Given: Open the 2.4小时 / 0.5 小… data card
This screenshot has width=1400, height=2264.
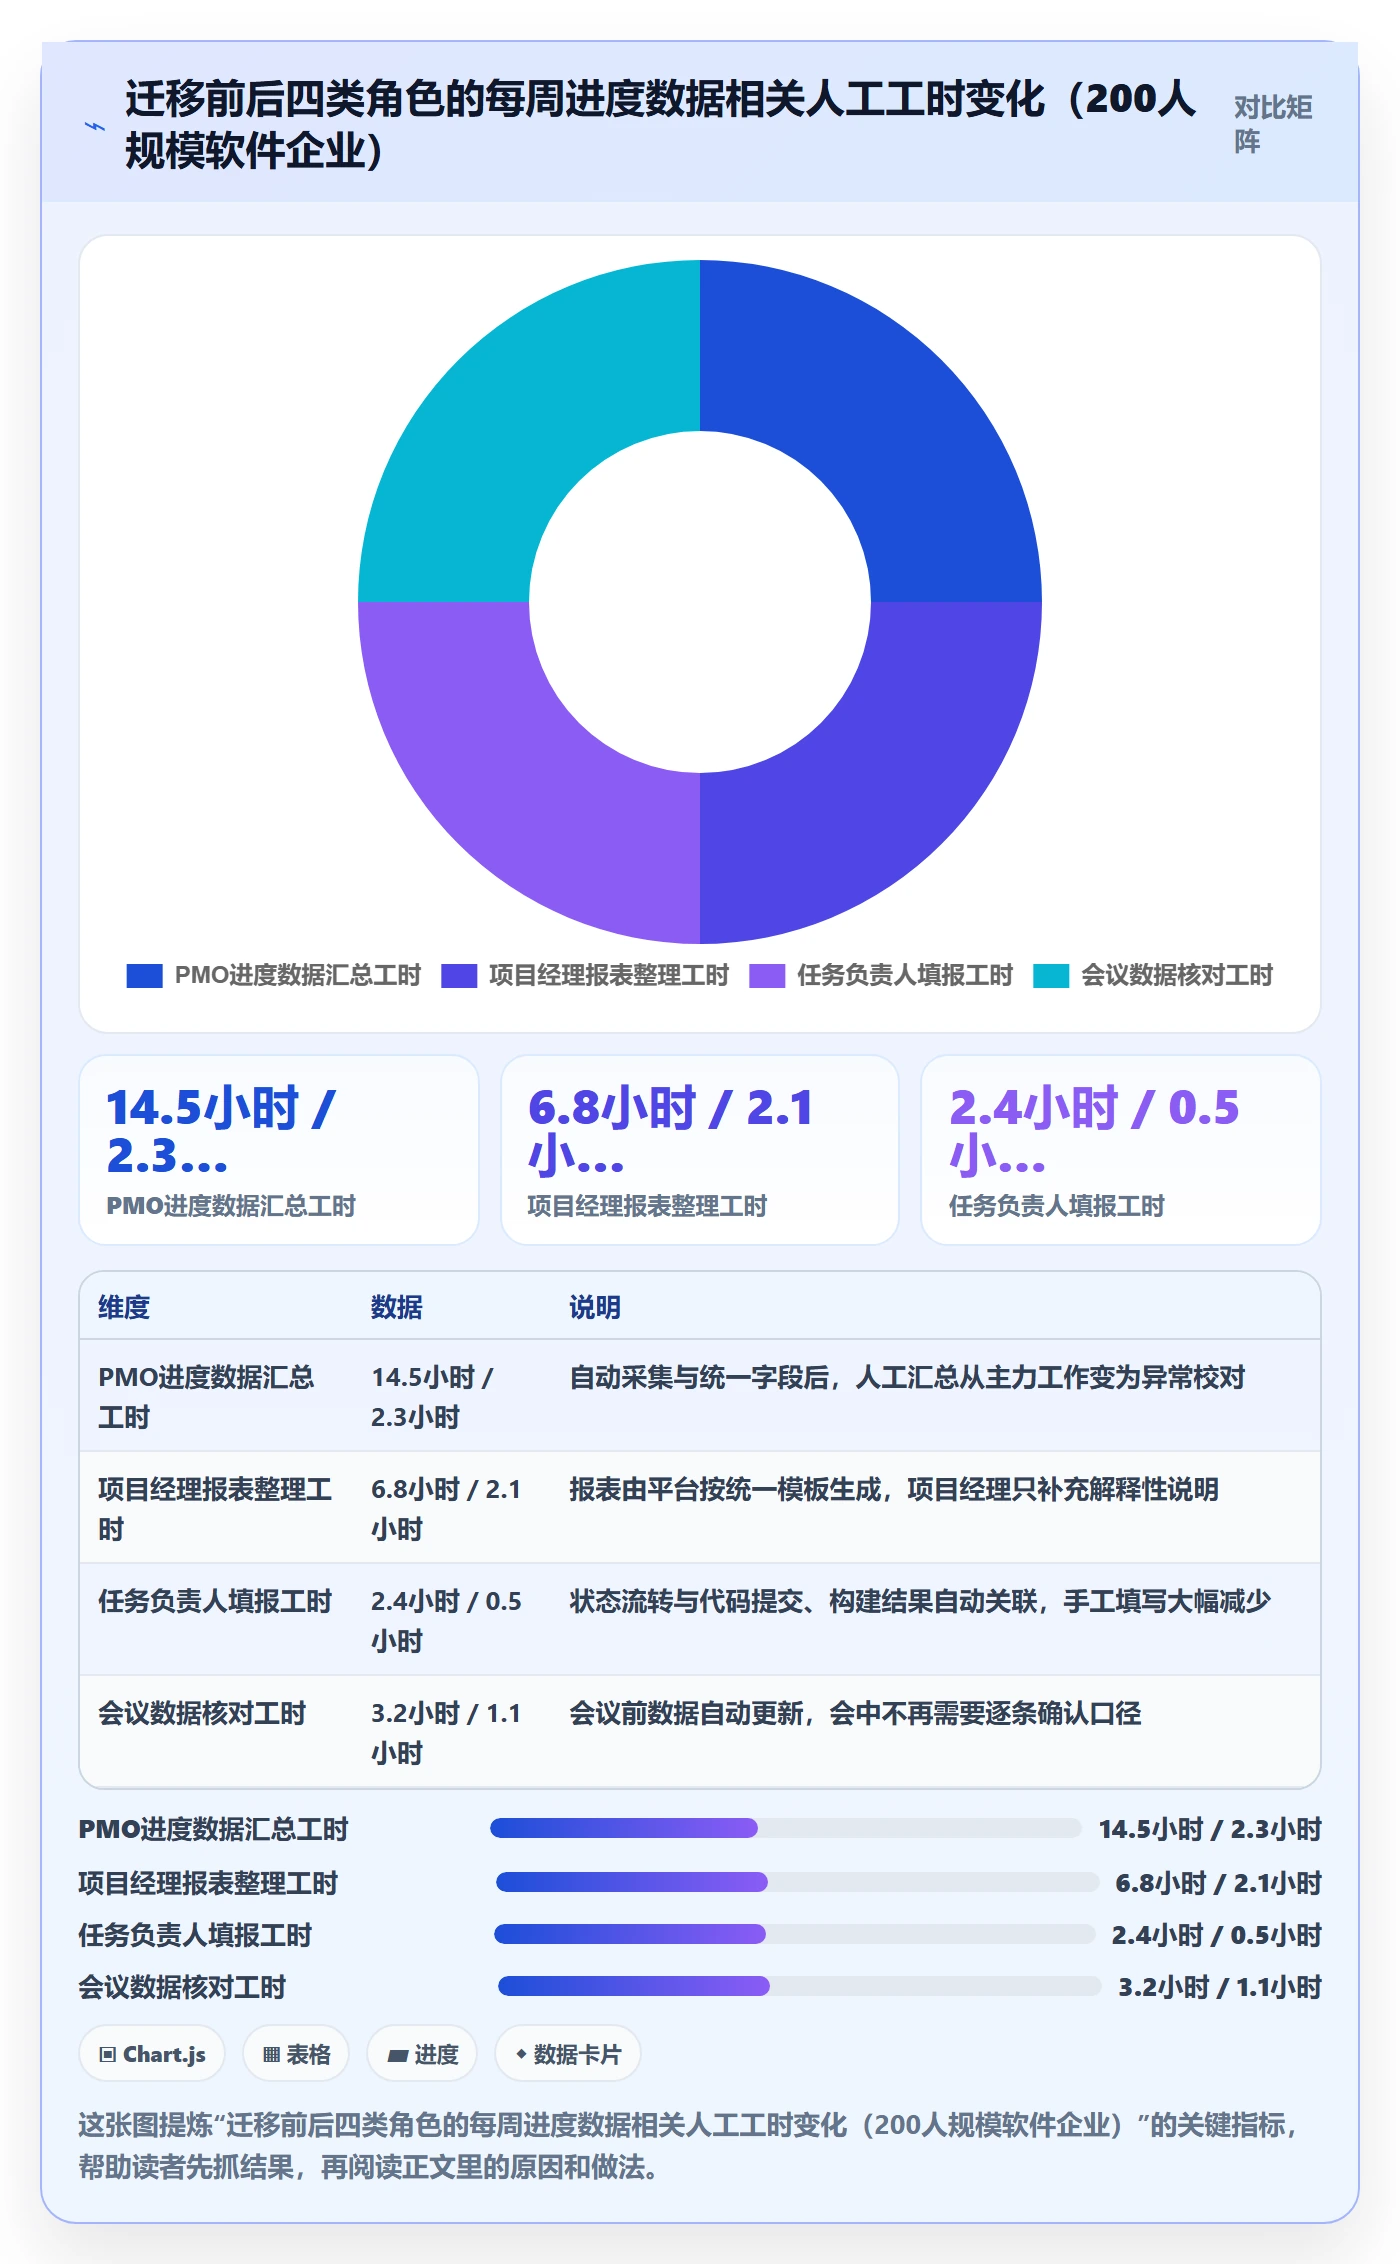Looking at the screenshot, I should [x=1121, y=1150].
